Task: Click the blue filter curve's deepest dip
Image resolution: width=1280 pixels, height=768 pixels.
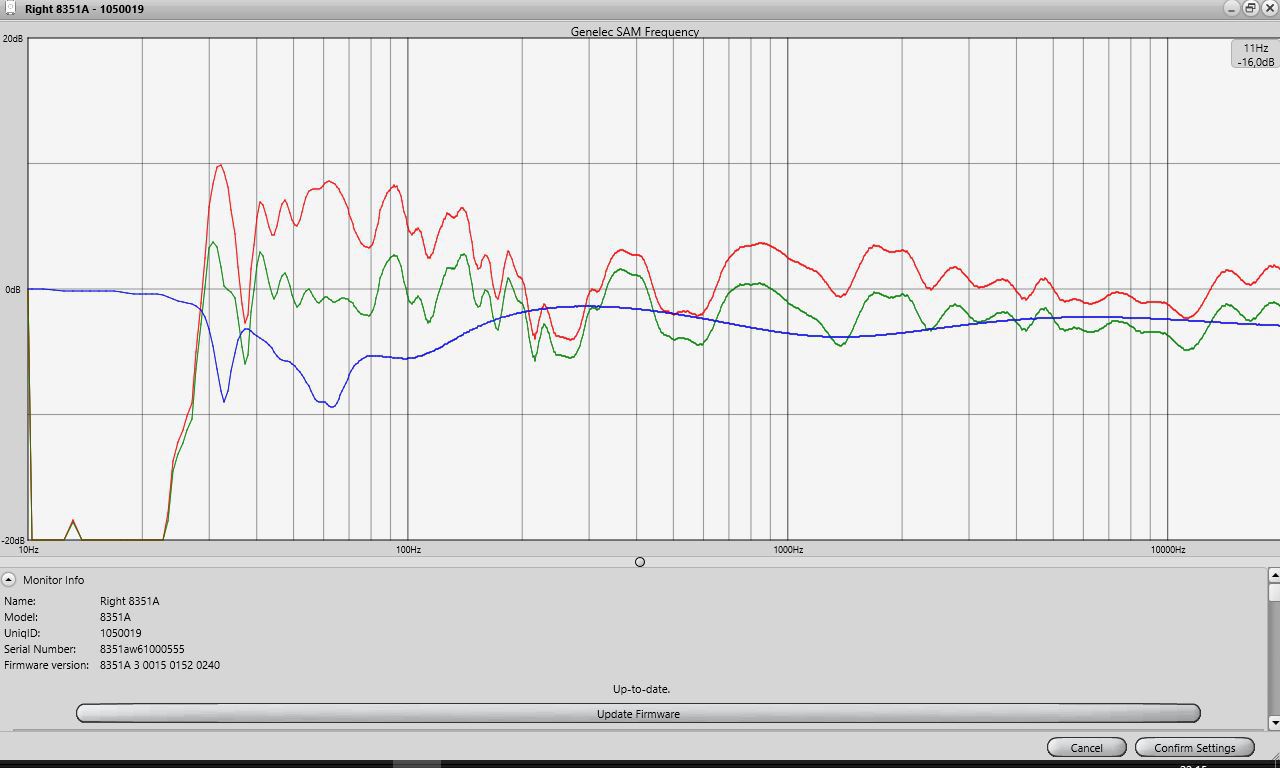Action: [x=332, y=406]
